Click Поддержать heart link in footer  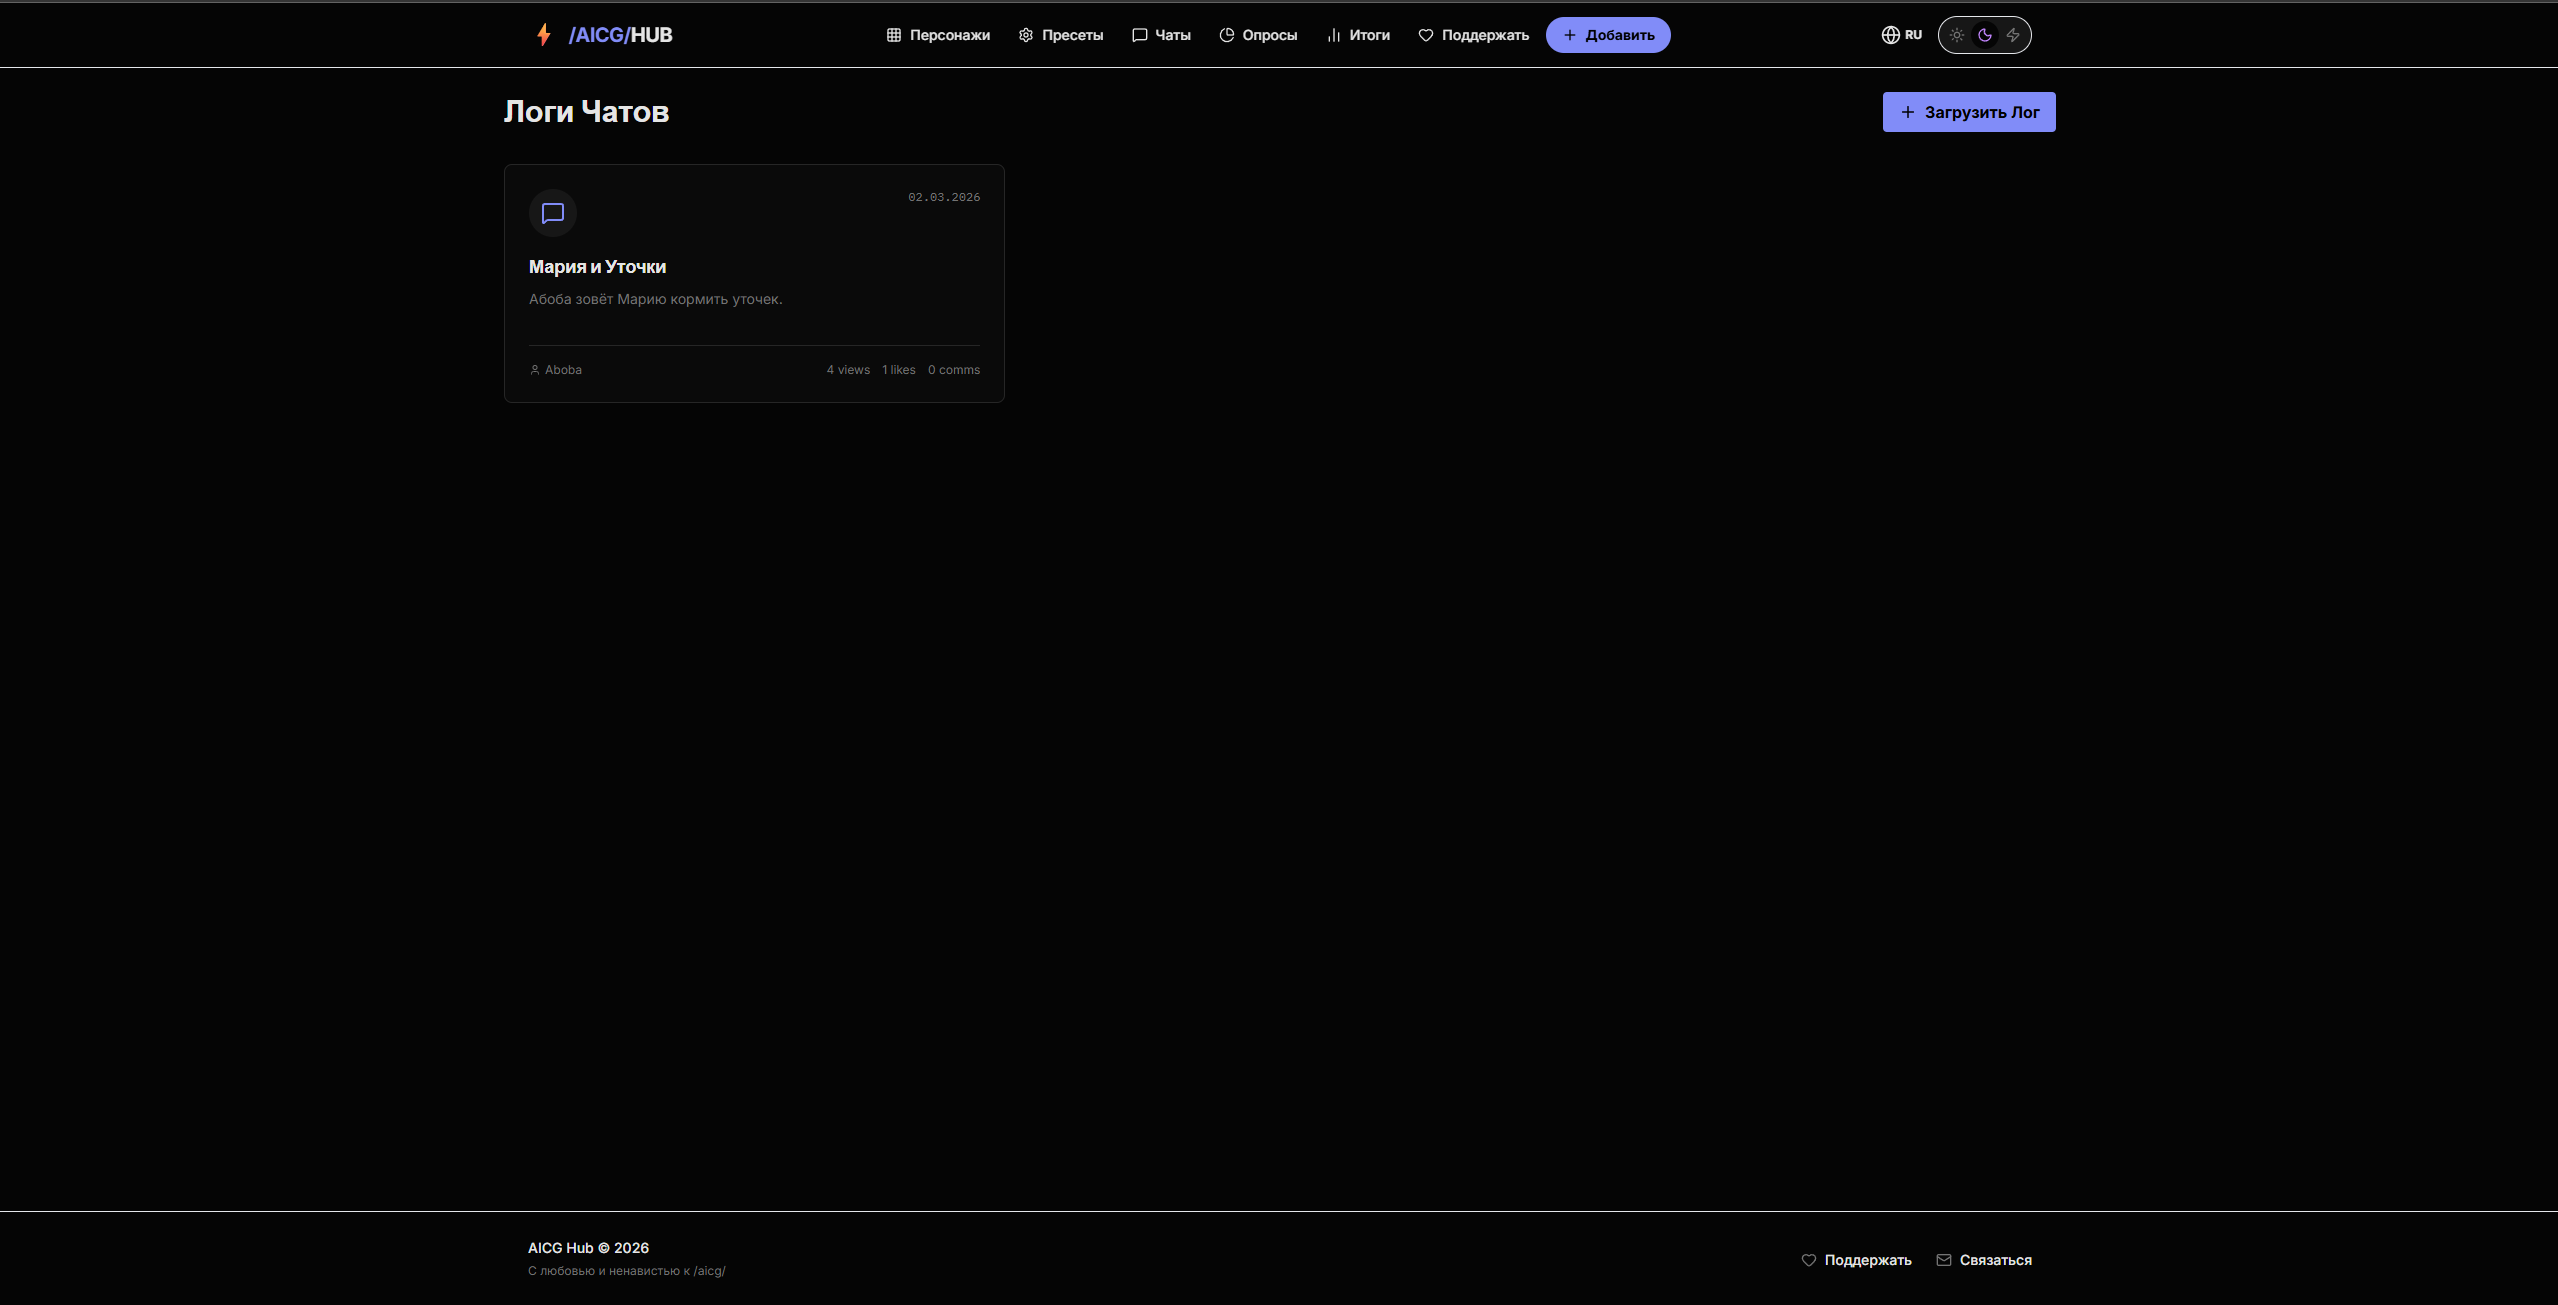(x=1856, y=1260)
